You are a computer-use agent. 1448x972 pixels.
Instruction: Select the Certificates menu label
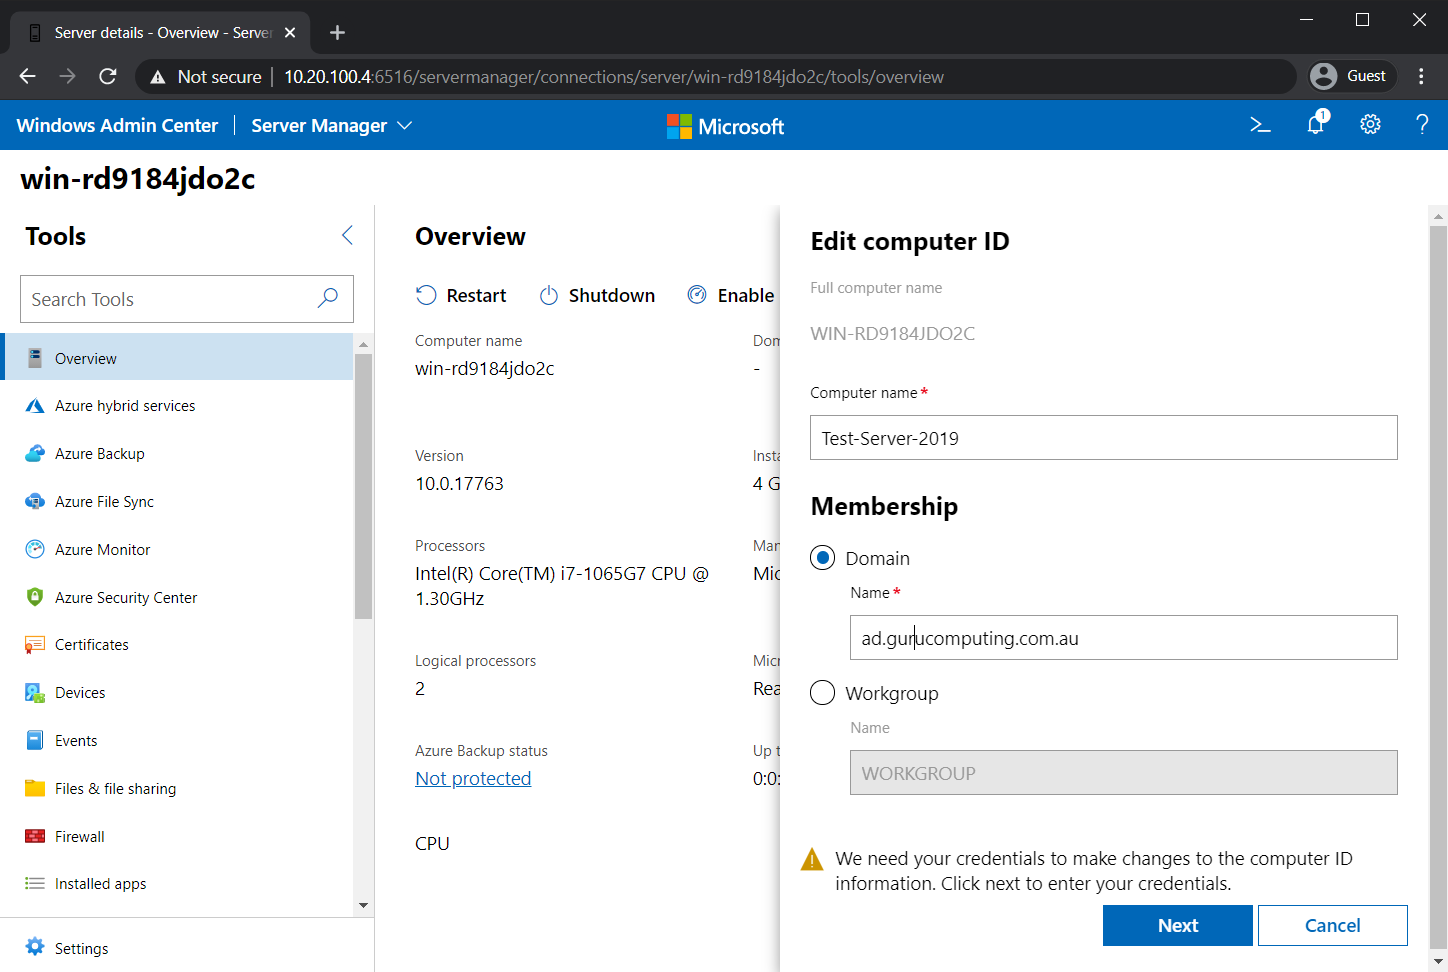[x=92, y=645]
